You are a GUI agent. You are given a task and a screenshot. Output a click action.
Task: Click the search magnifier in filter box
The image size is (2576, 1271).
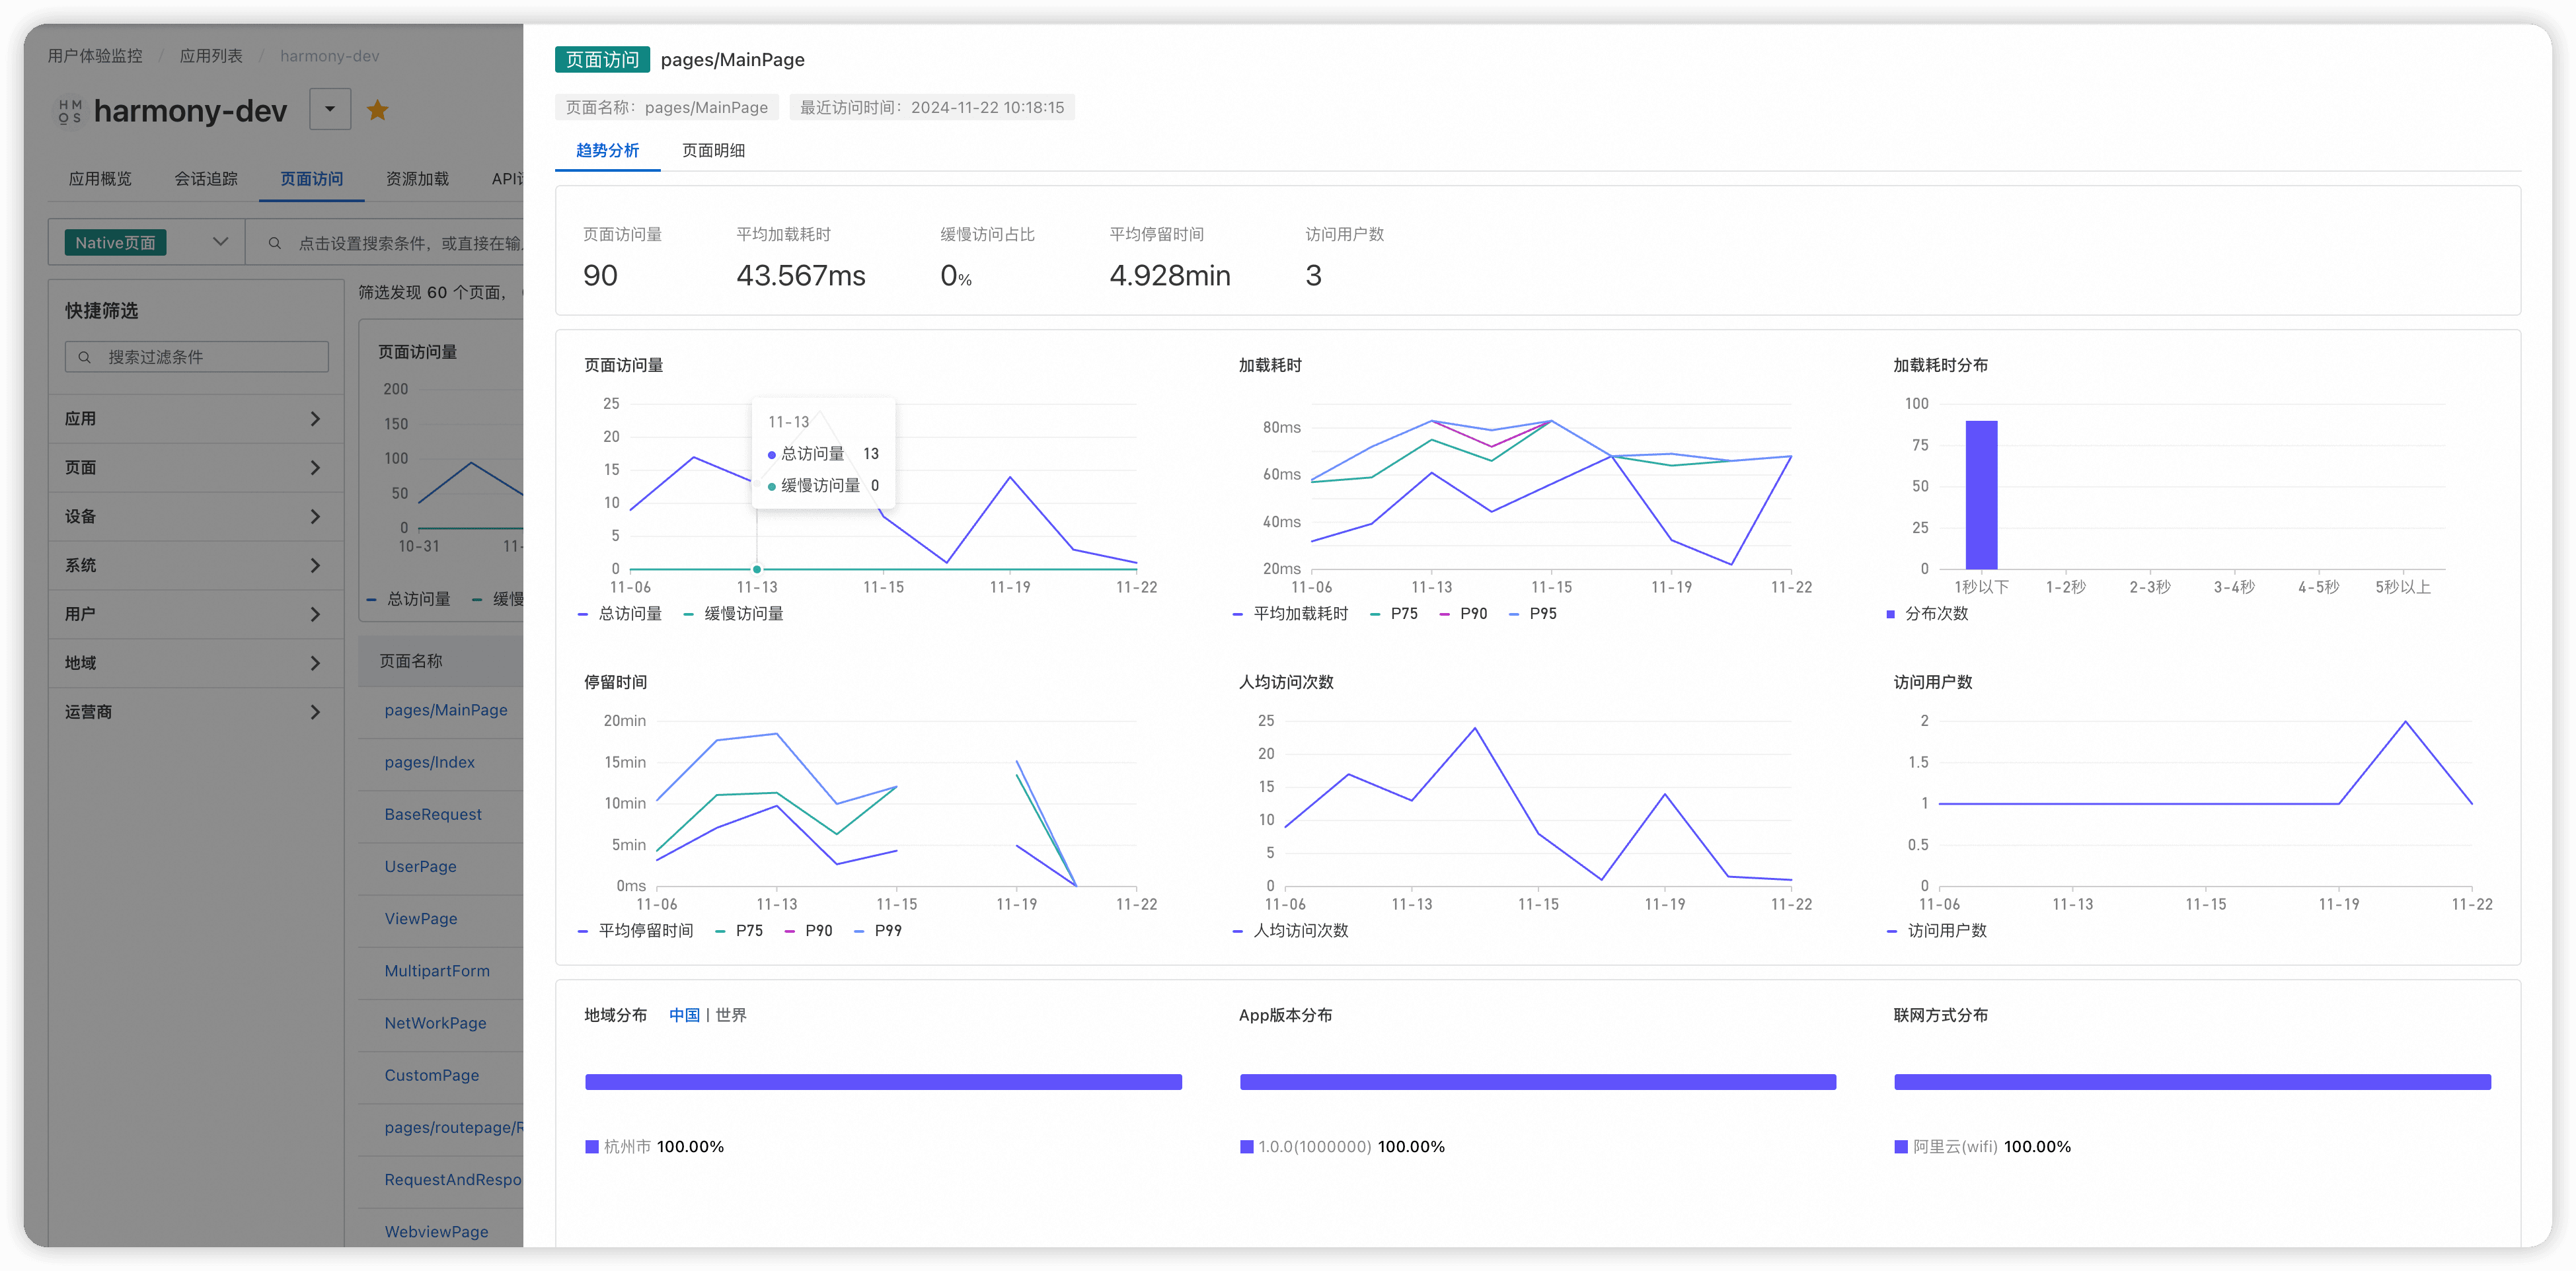[x=85, y=357]
